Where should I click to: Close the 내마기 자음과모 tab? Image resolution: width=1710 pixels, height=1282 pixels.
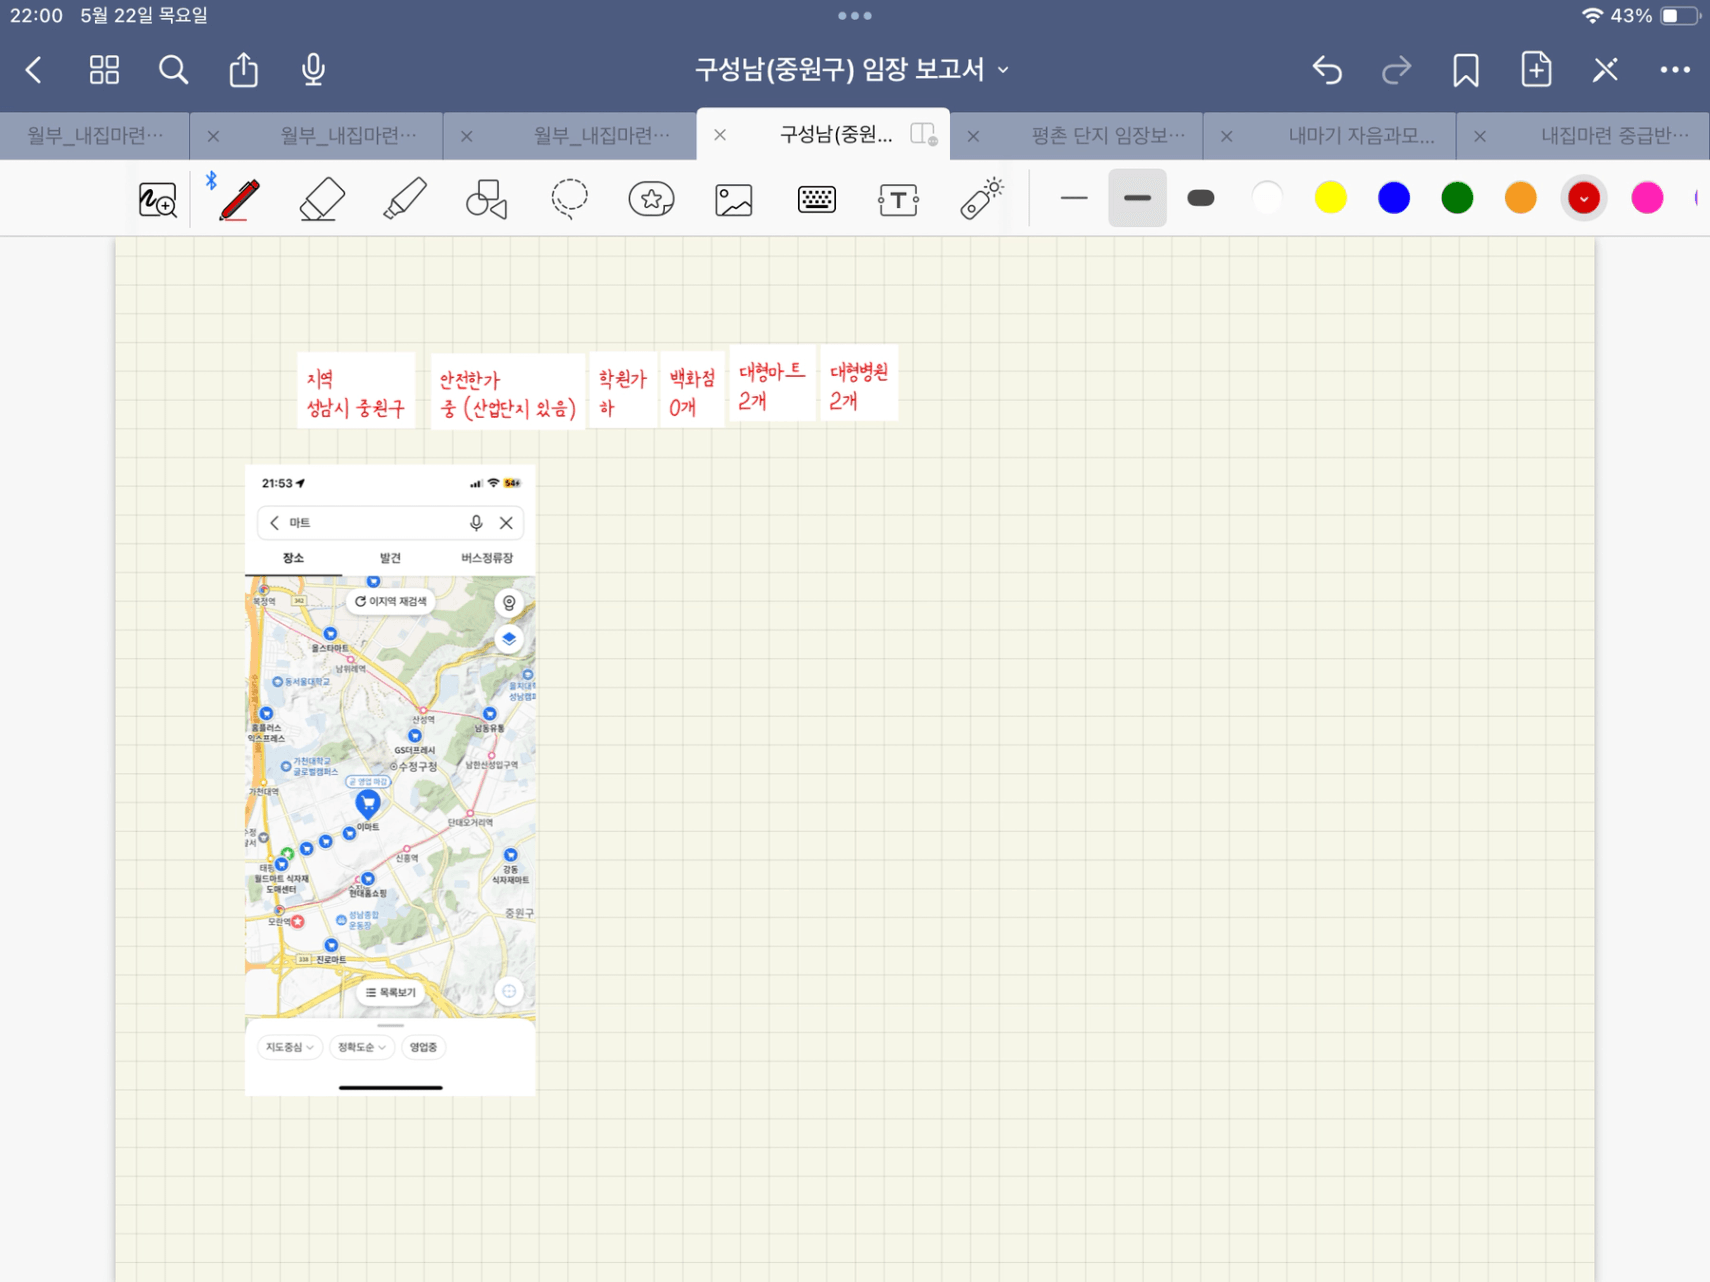1226,135
